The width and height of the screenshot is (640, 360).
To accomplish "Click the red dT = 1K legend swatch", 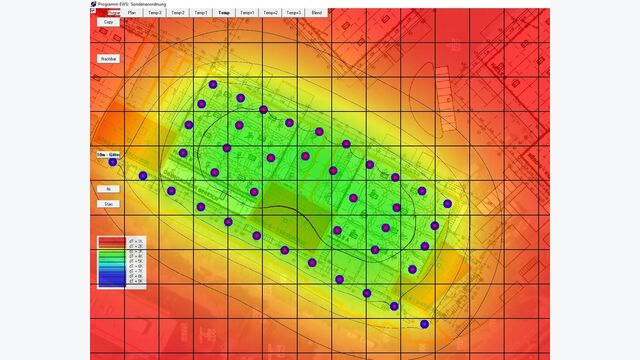I will pyautogui.click(x=111, y=241).
